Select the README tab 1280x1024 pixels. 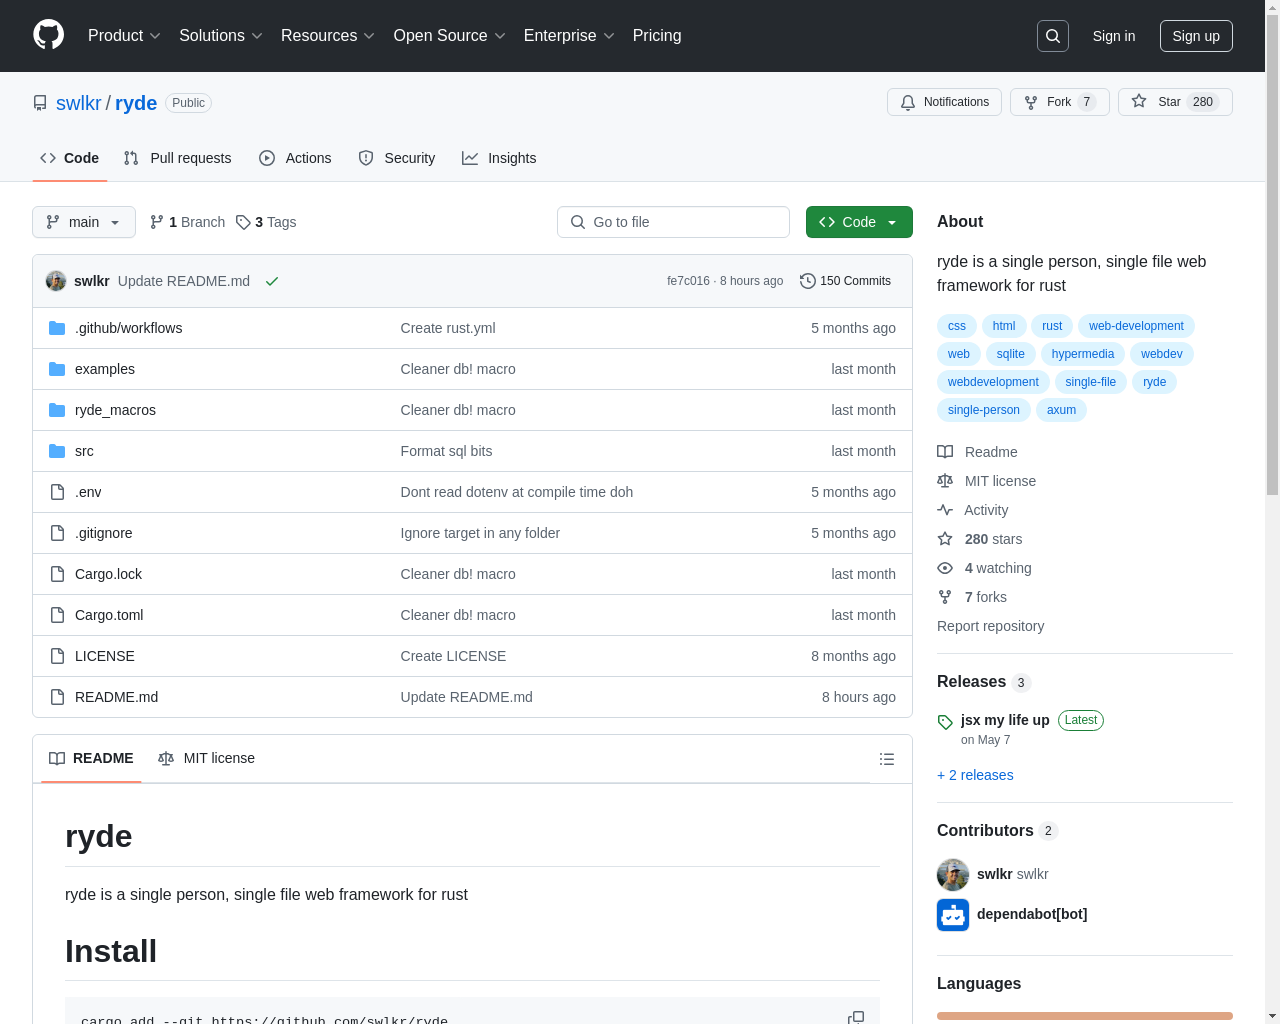[x=91, y=759]
